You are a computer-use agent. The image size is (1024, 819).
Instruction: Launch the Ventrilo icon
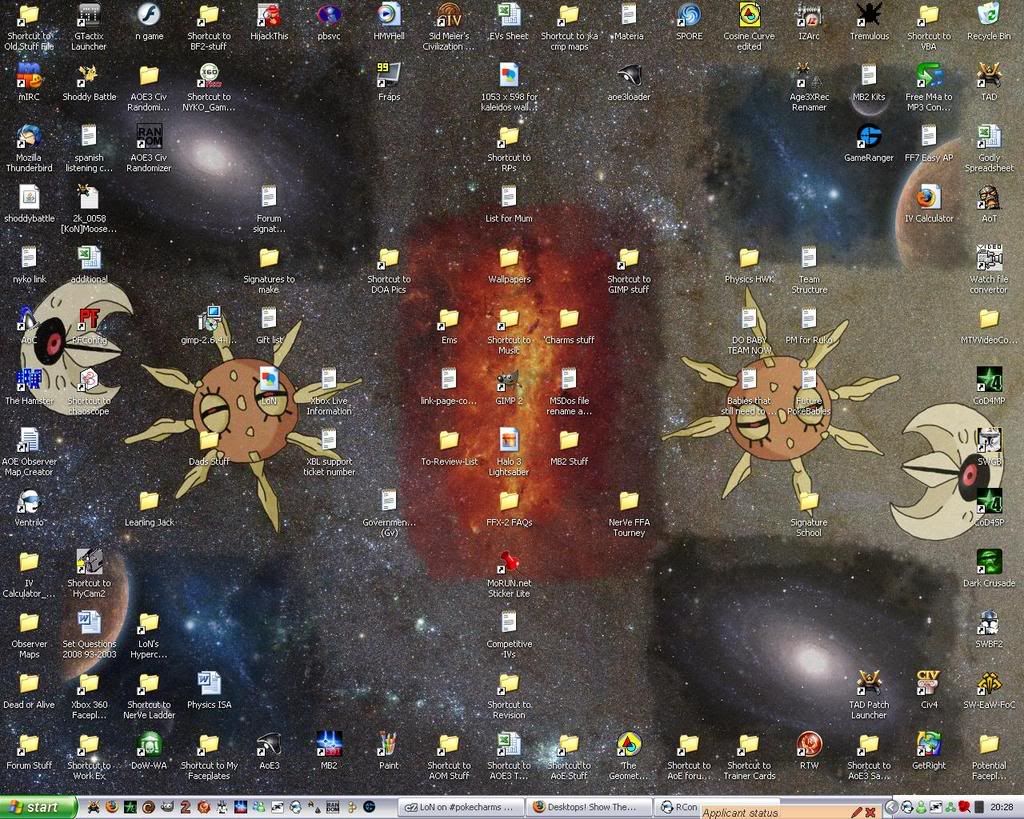tap(29, 501)
